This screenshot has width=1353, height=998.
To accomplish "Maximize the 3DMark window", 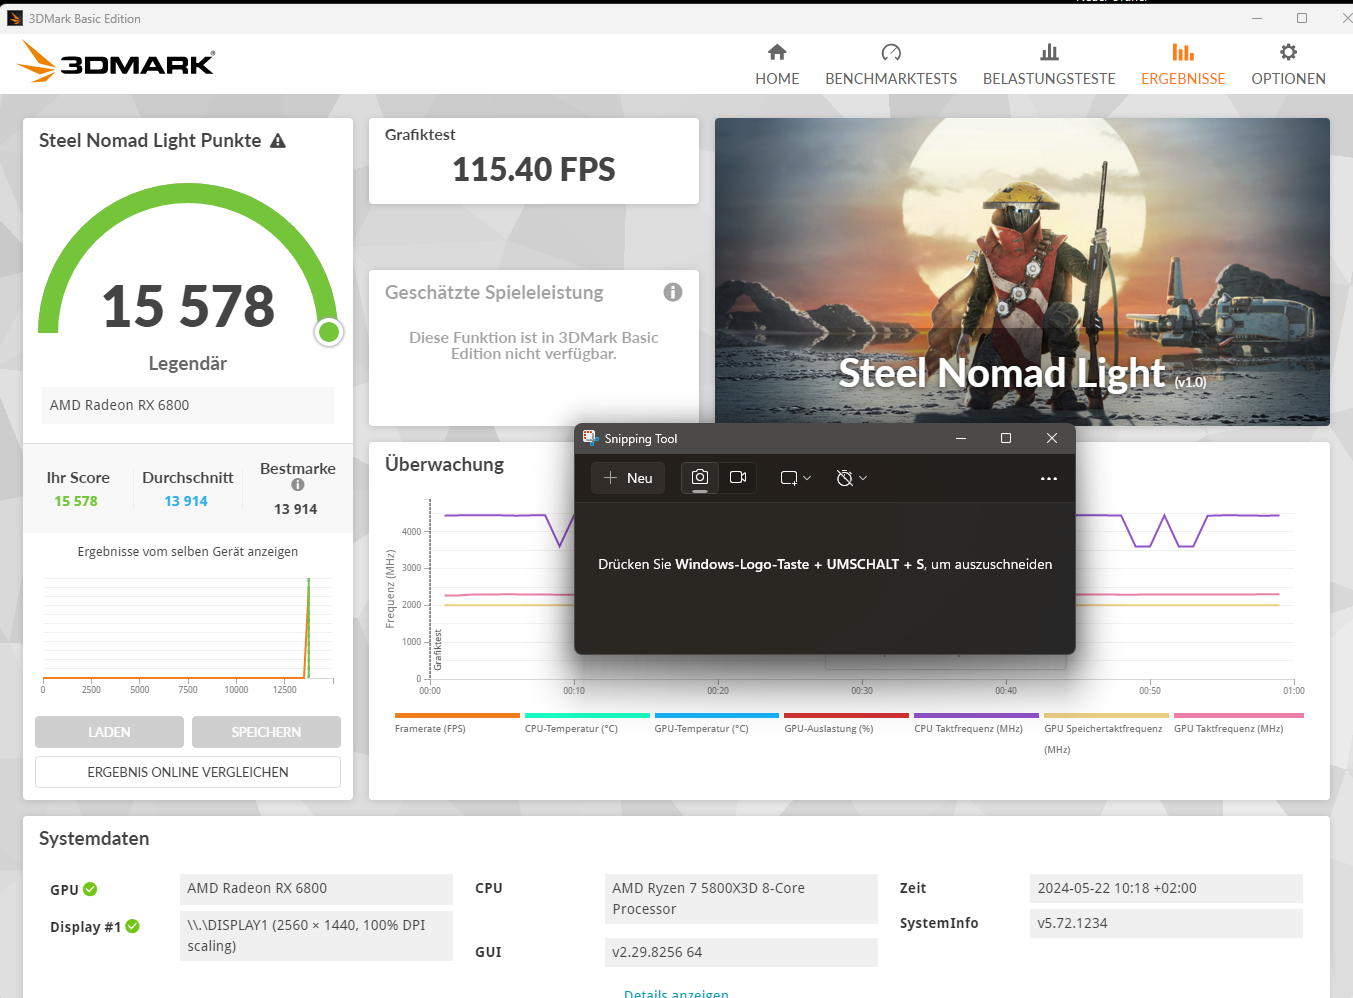I will click(x=1302, y=18).
